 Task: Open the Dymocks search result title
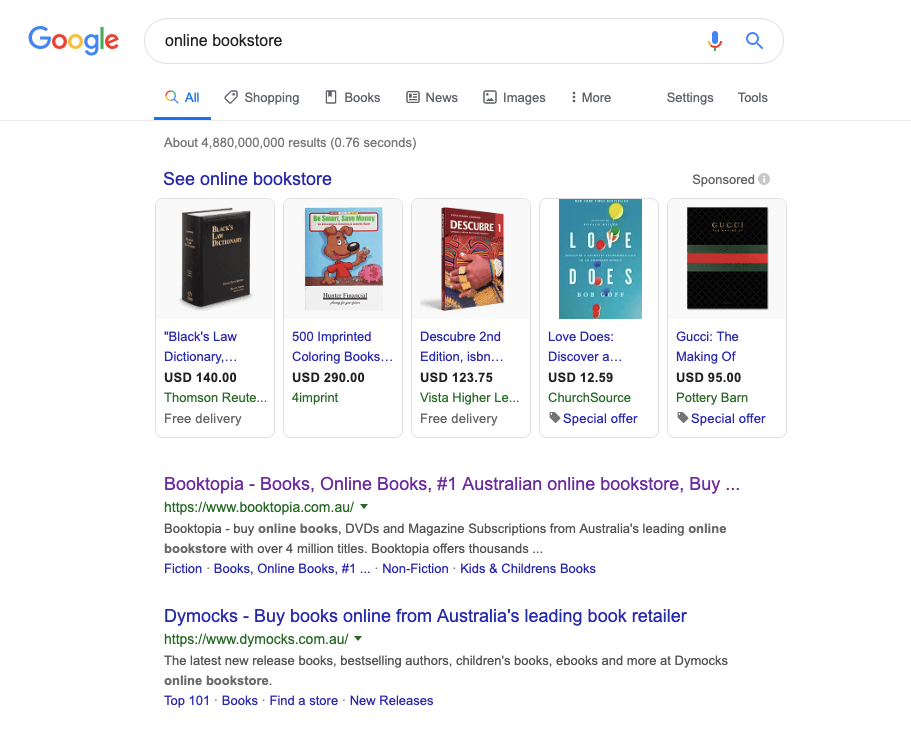(425, 615)
